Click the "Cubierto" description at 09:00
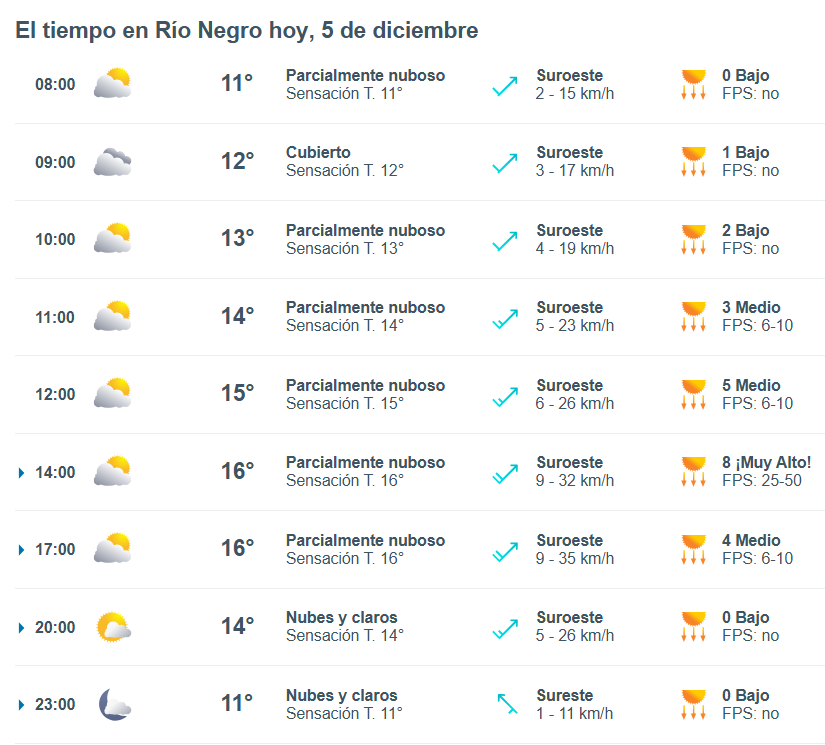 click(318, 153)
